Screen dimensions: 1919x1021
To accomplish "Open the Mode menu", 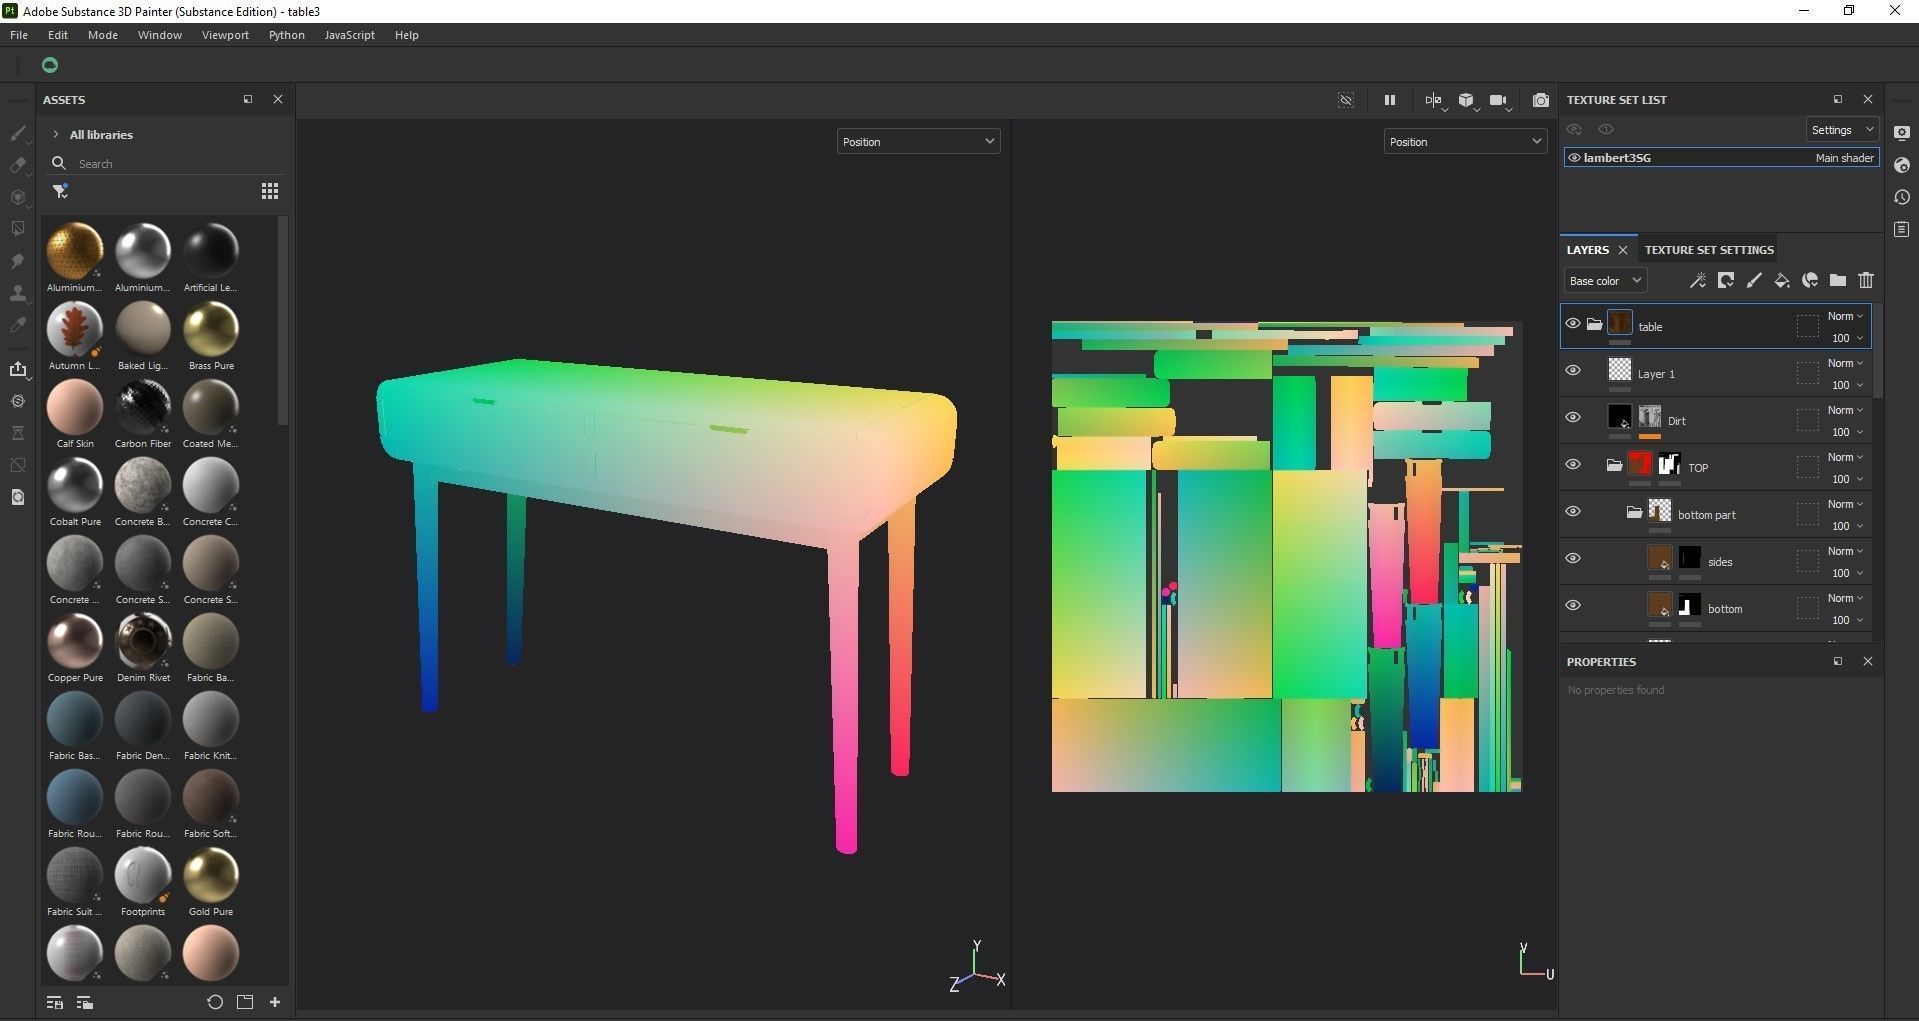I will [x=103, y=35].
